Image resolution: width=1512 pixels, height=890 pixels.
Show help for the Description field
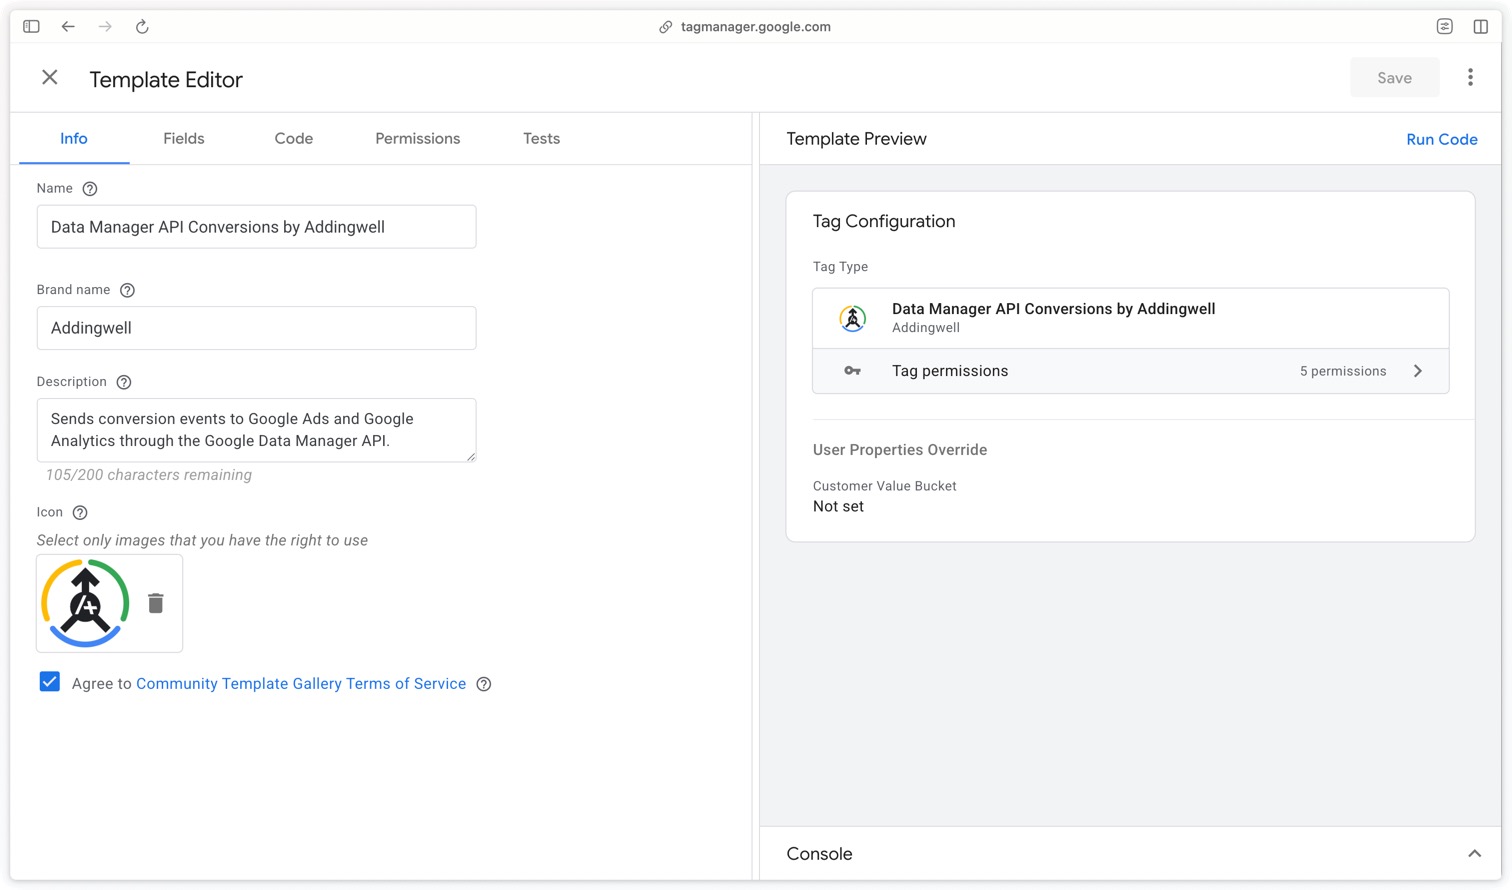coord(124,383)
